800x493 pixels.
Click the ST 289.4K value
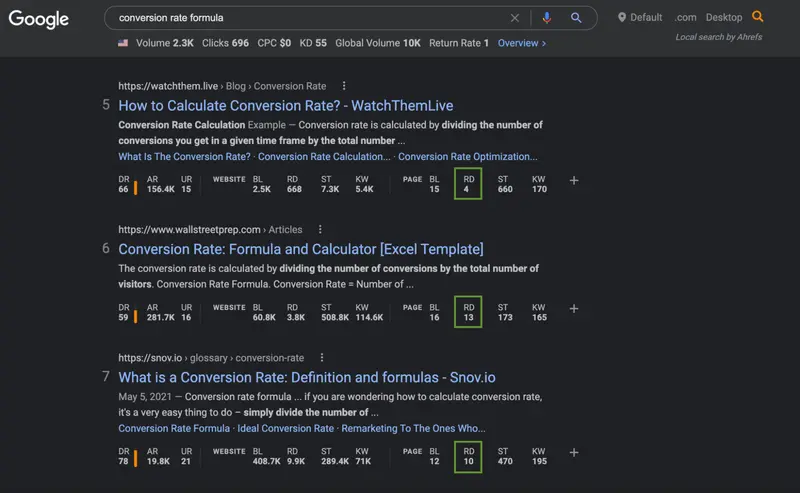coord(335,461)
